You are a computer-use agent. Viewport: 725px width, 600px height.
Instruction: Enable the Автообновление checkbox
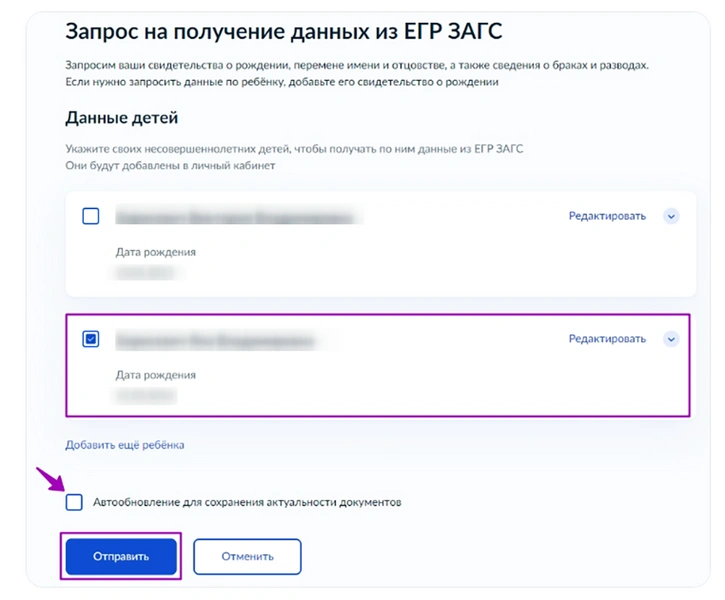coord(74,502)
